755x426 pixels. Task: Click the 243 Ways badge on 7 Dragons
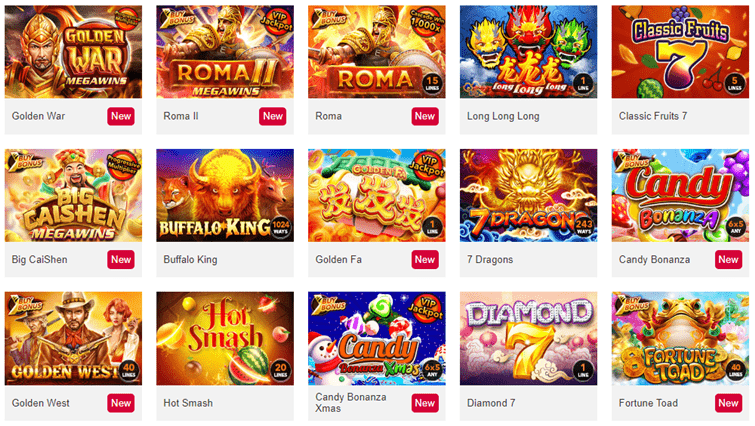point(584,227)
